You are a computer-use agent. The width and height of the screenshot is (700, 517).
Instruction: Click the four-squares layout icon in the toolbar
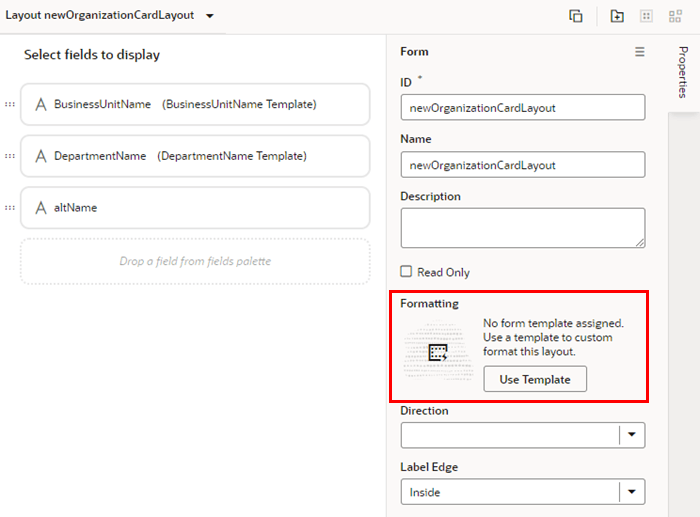point(675,16)
